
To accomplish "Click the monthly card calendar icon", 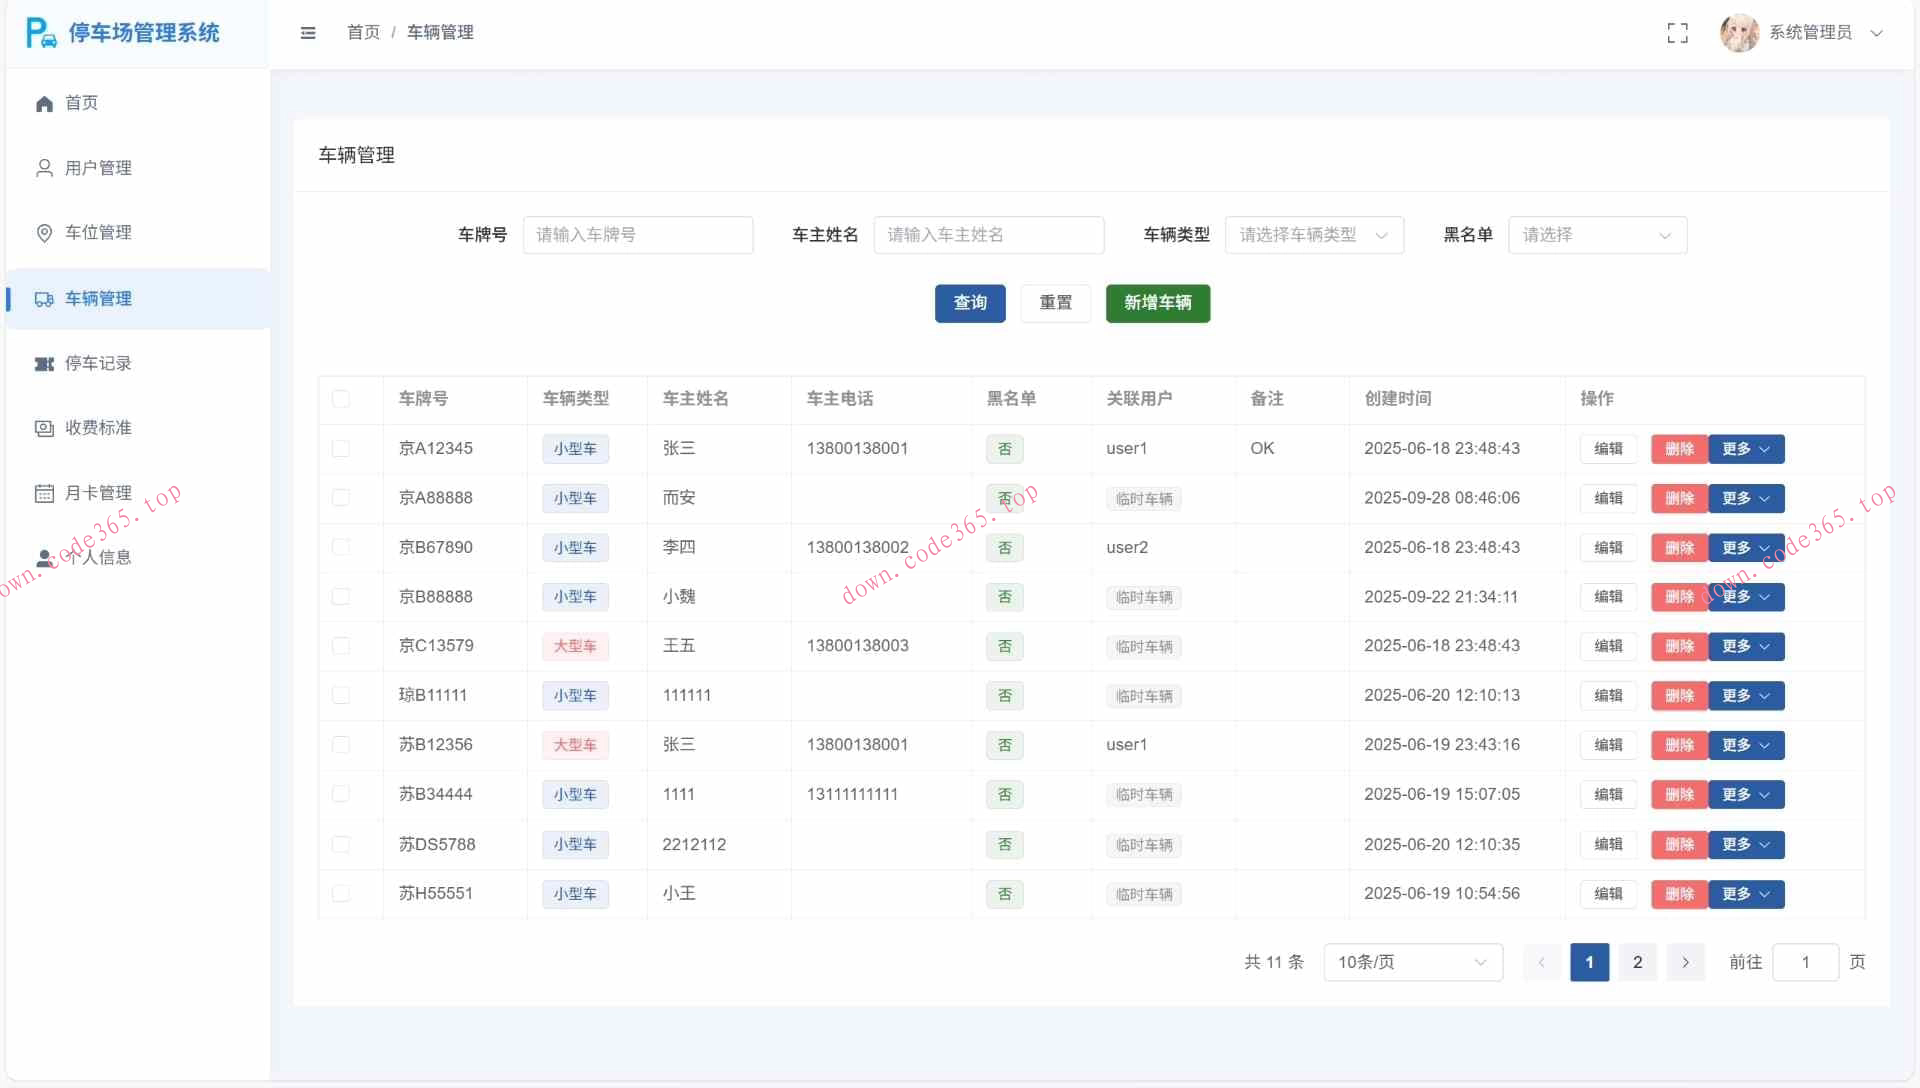I will (44, 493).
